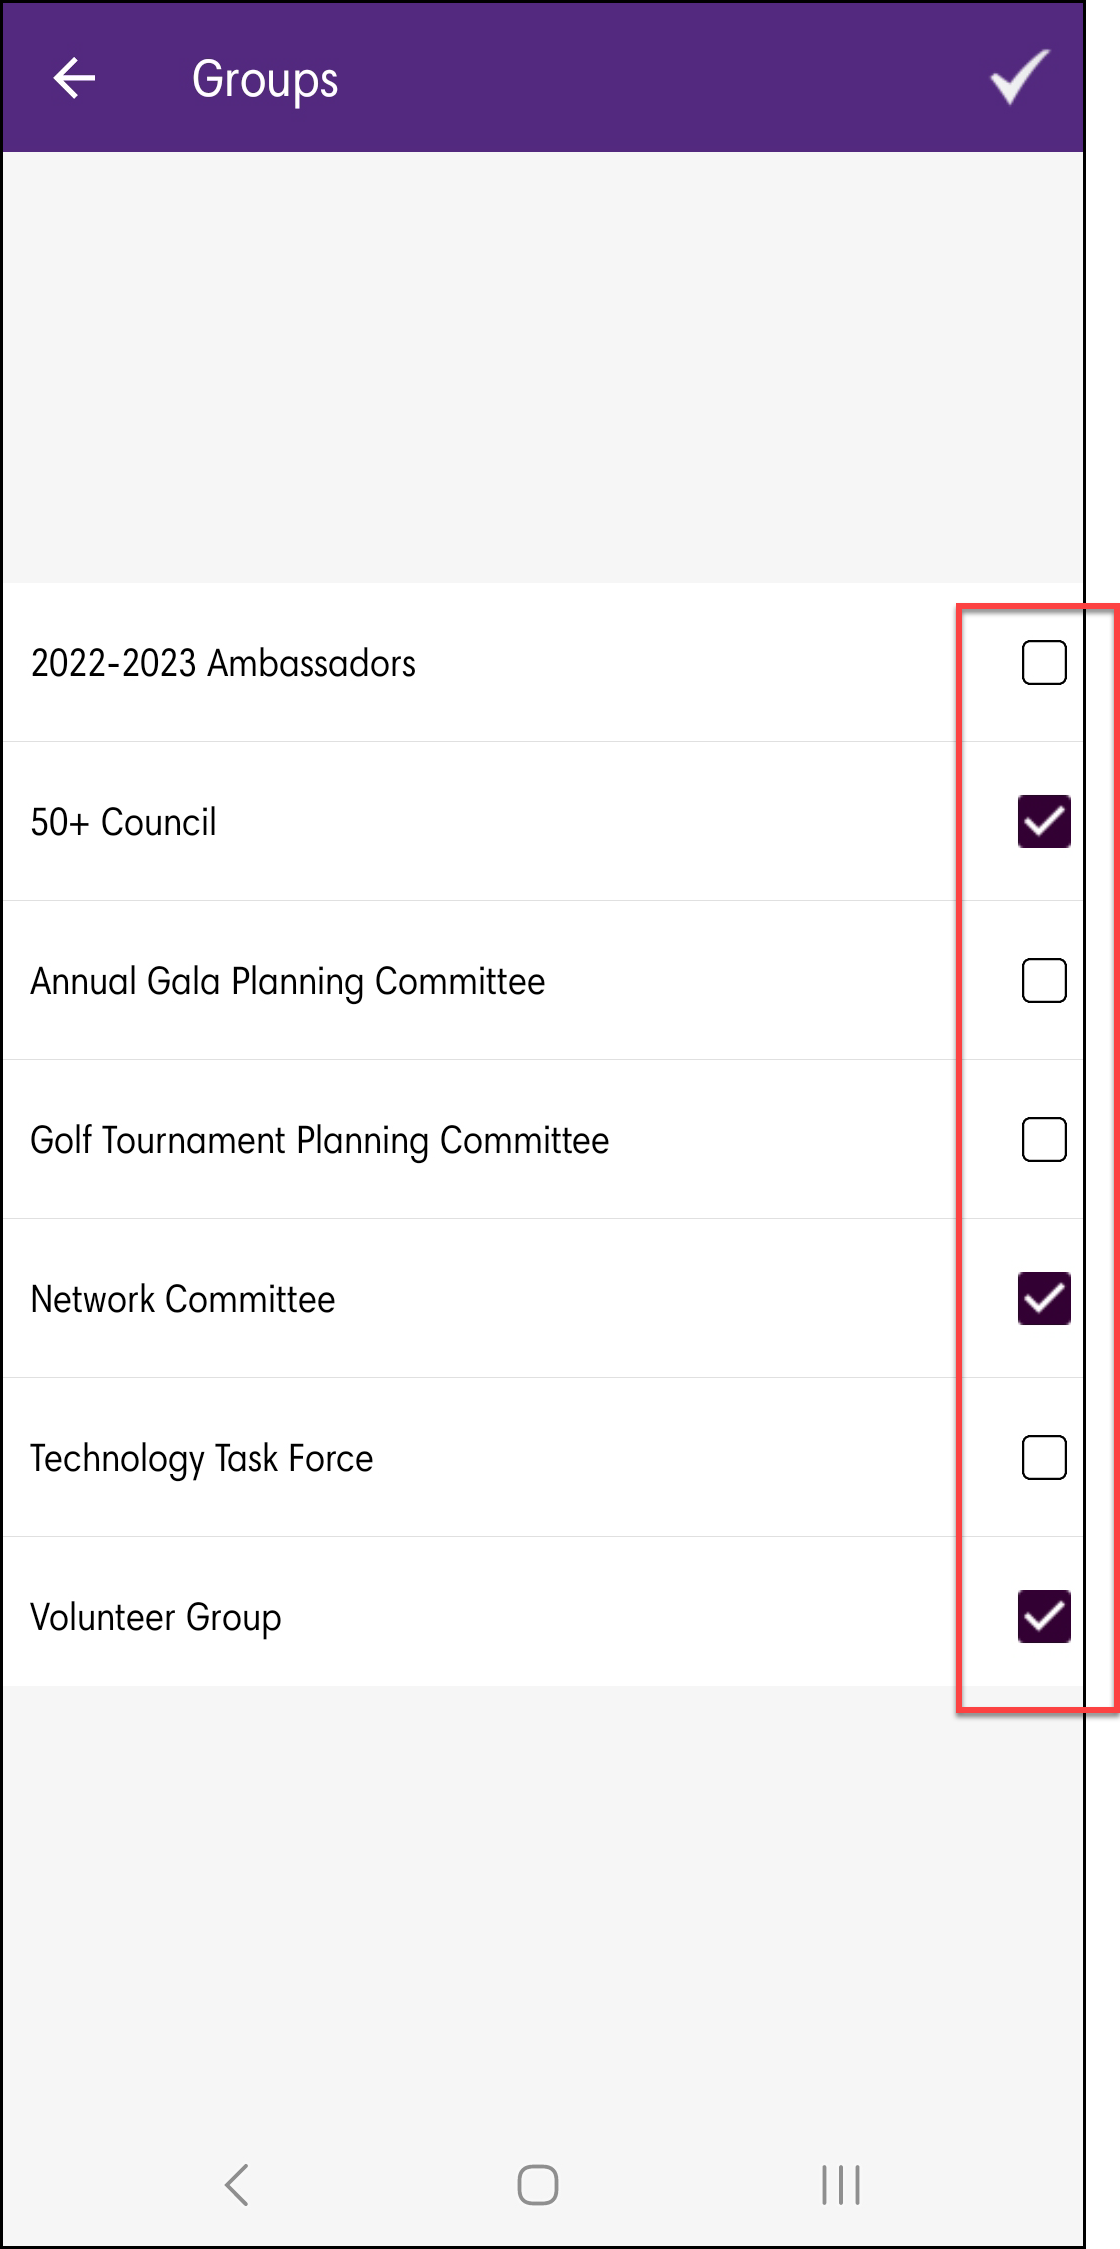1120x2249 pixels.
Task: Check the 2022-2023 Ambassadors checkbox
Action: coord(1043,663)
